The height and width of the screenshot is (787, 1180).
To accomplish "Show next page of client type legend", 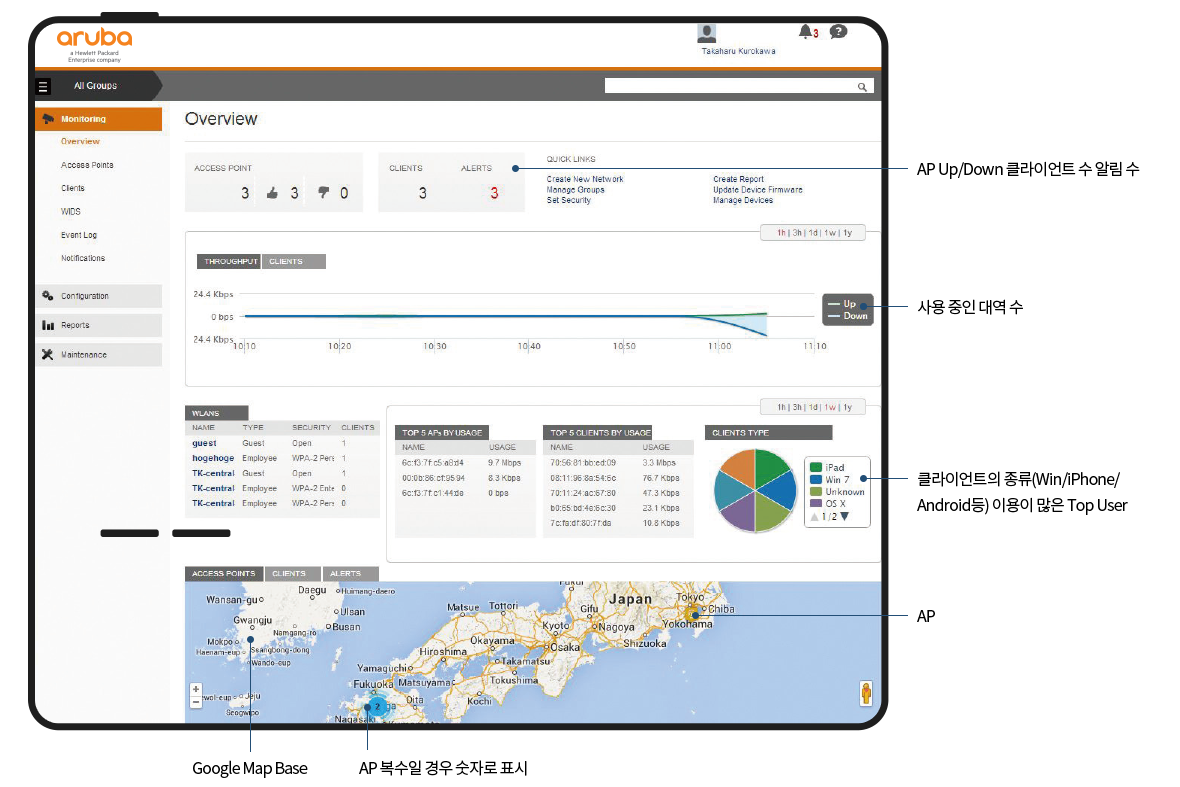I will point(844,517).
